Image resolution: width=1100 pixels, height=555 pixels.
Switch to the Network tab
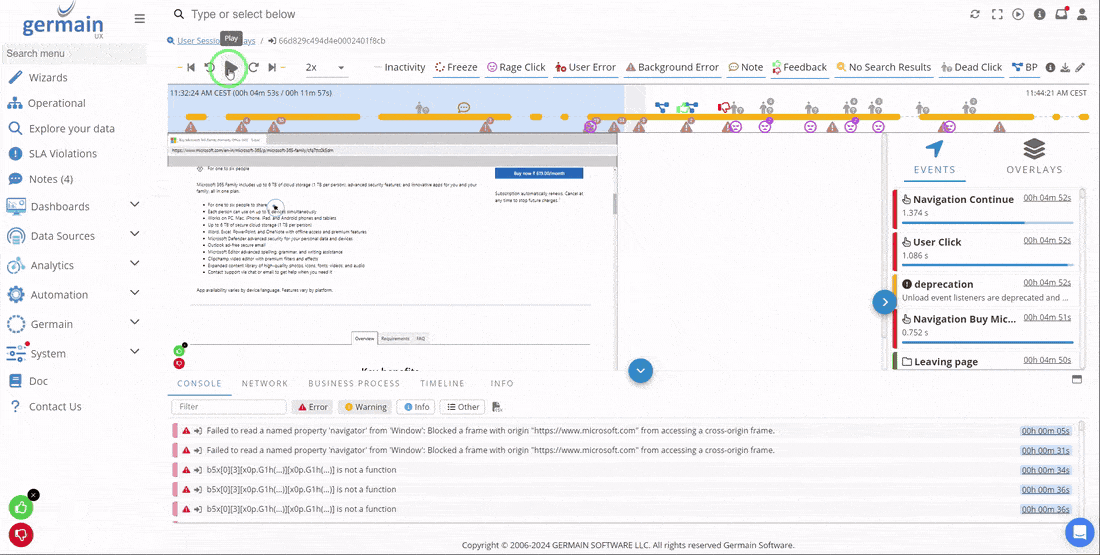pos(264,384)
